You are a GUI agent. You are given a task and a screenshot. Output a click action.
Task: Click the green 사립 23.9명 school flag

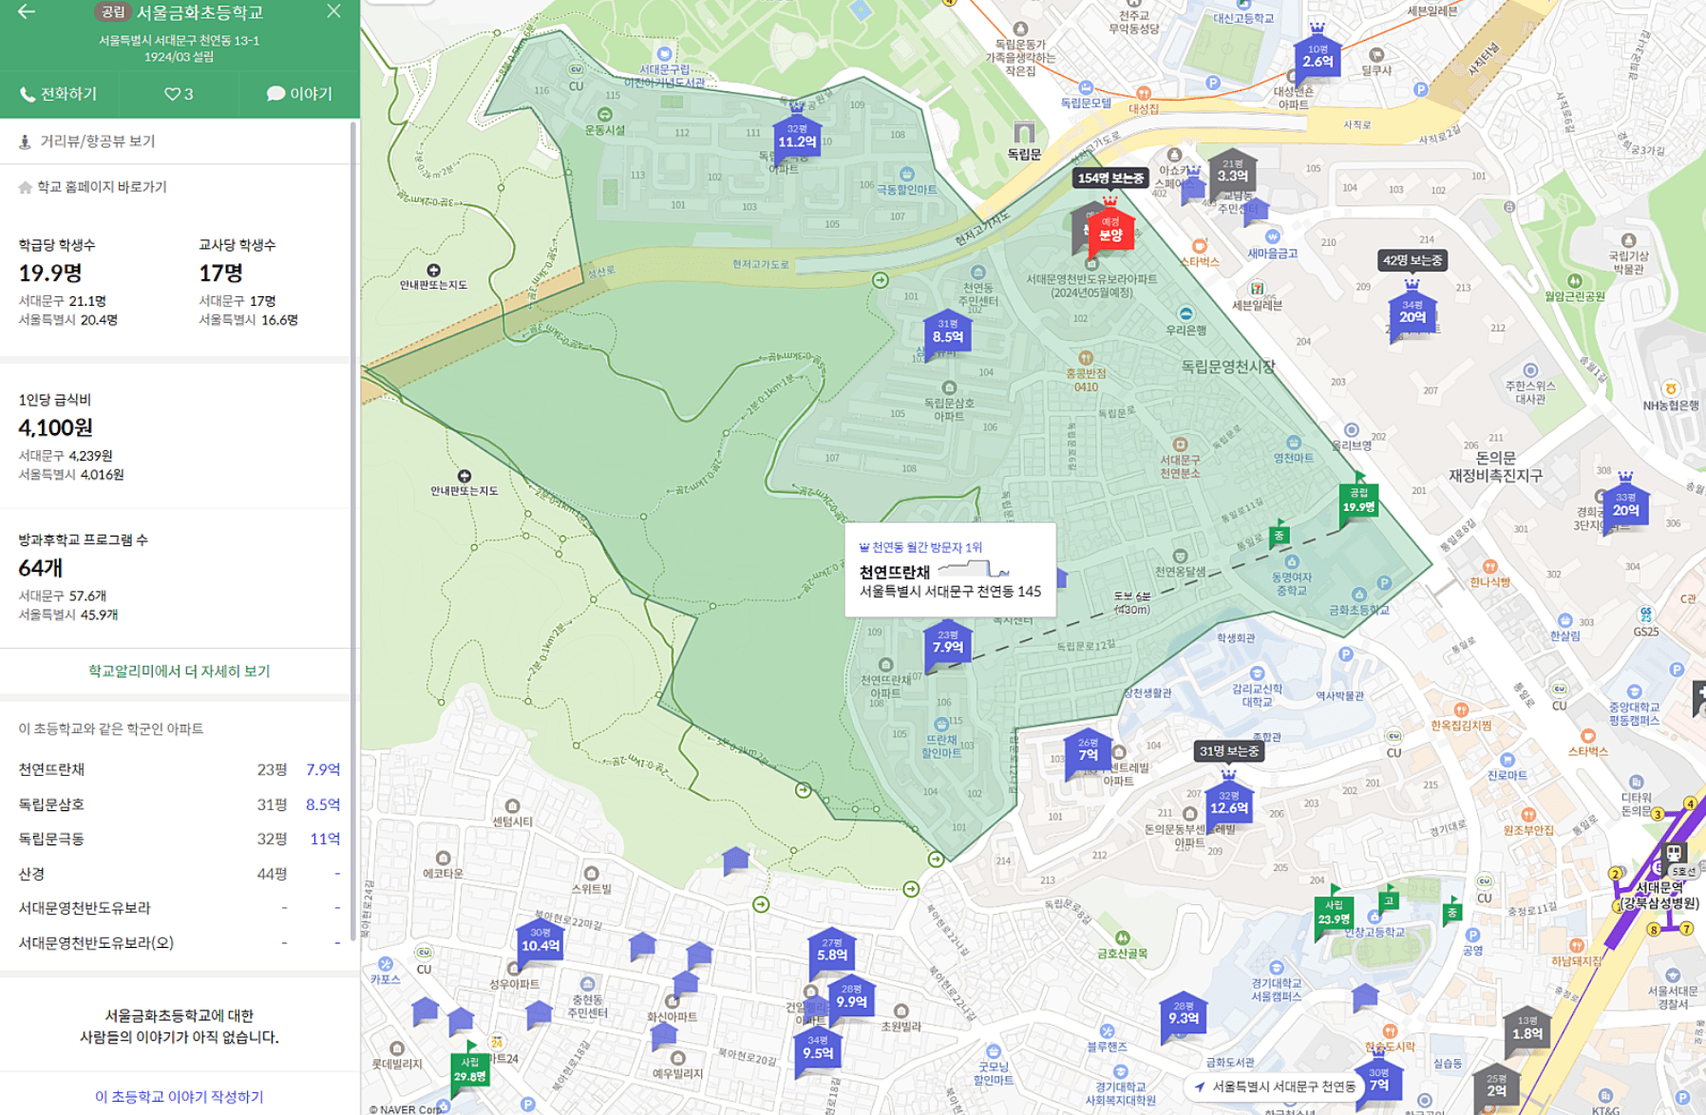tap(1334, 916)
